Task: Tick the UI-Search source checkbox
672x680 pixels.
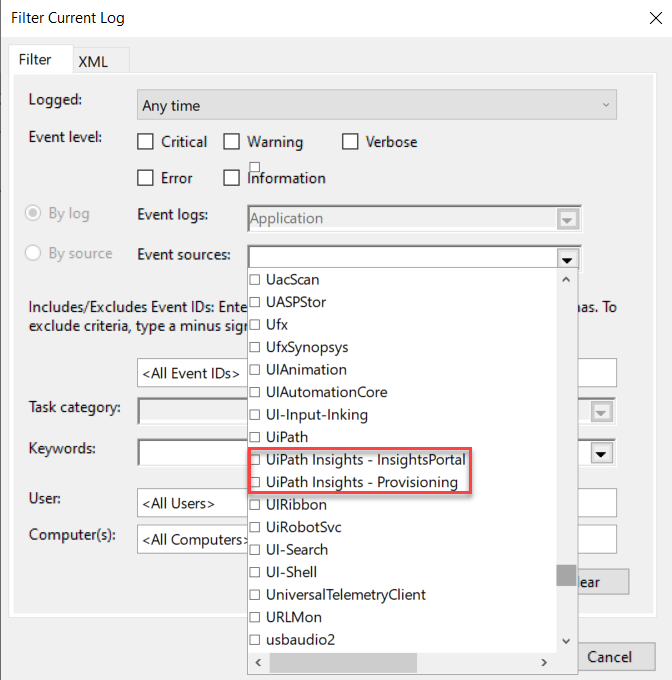Action: 255,550
